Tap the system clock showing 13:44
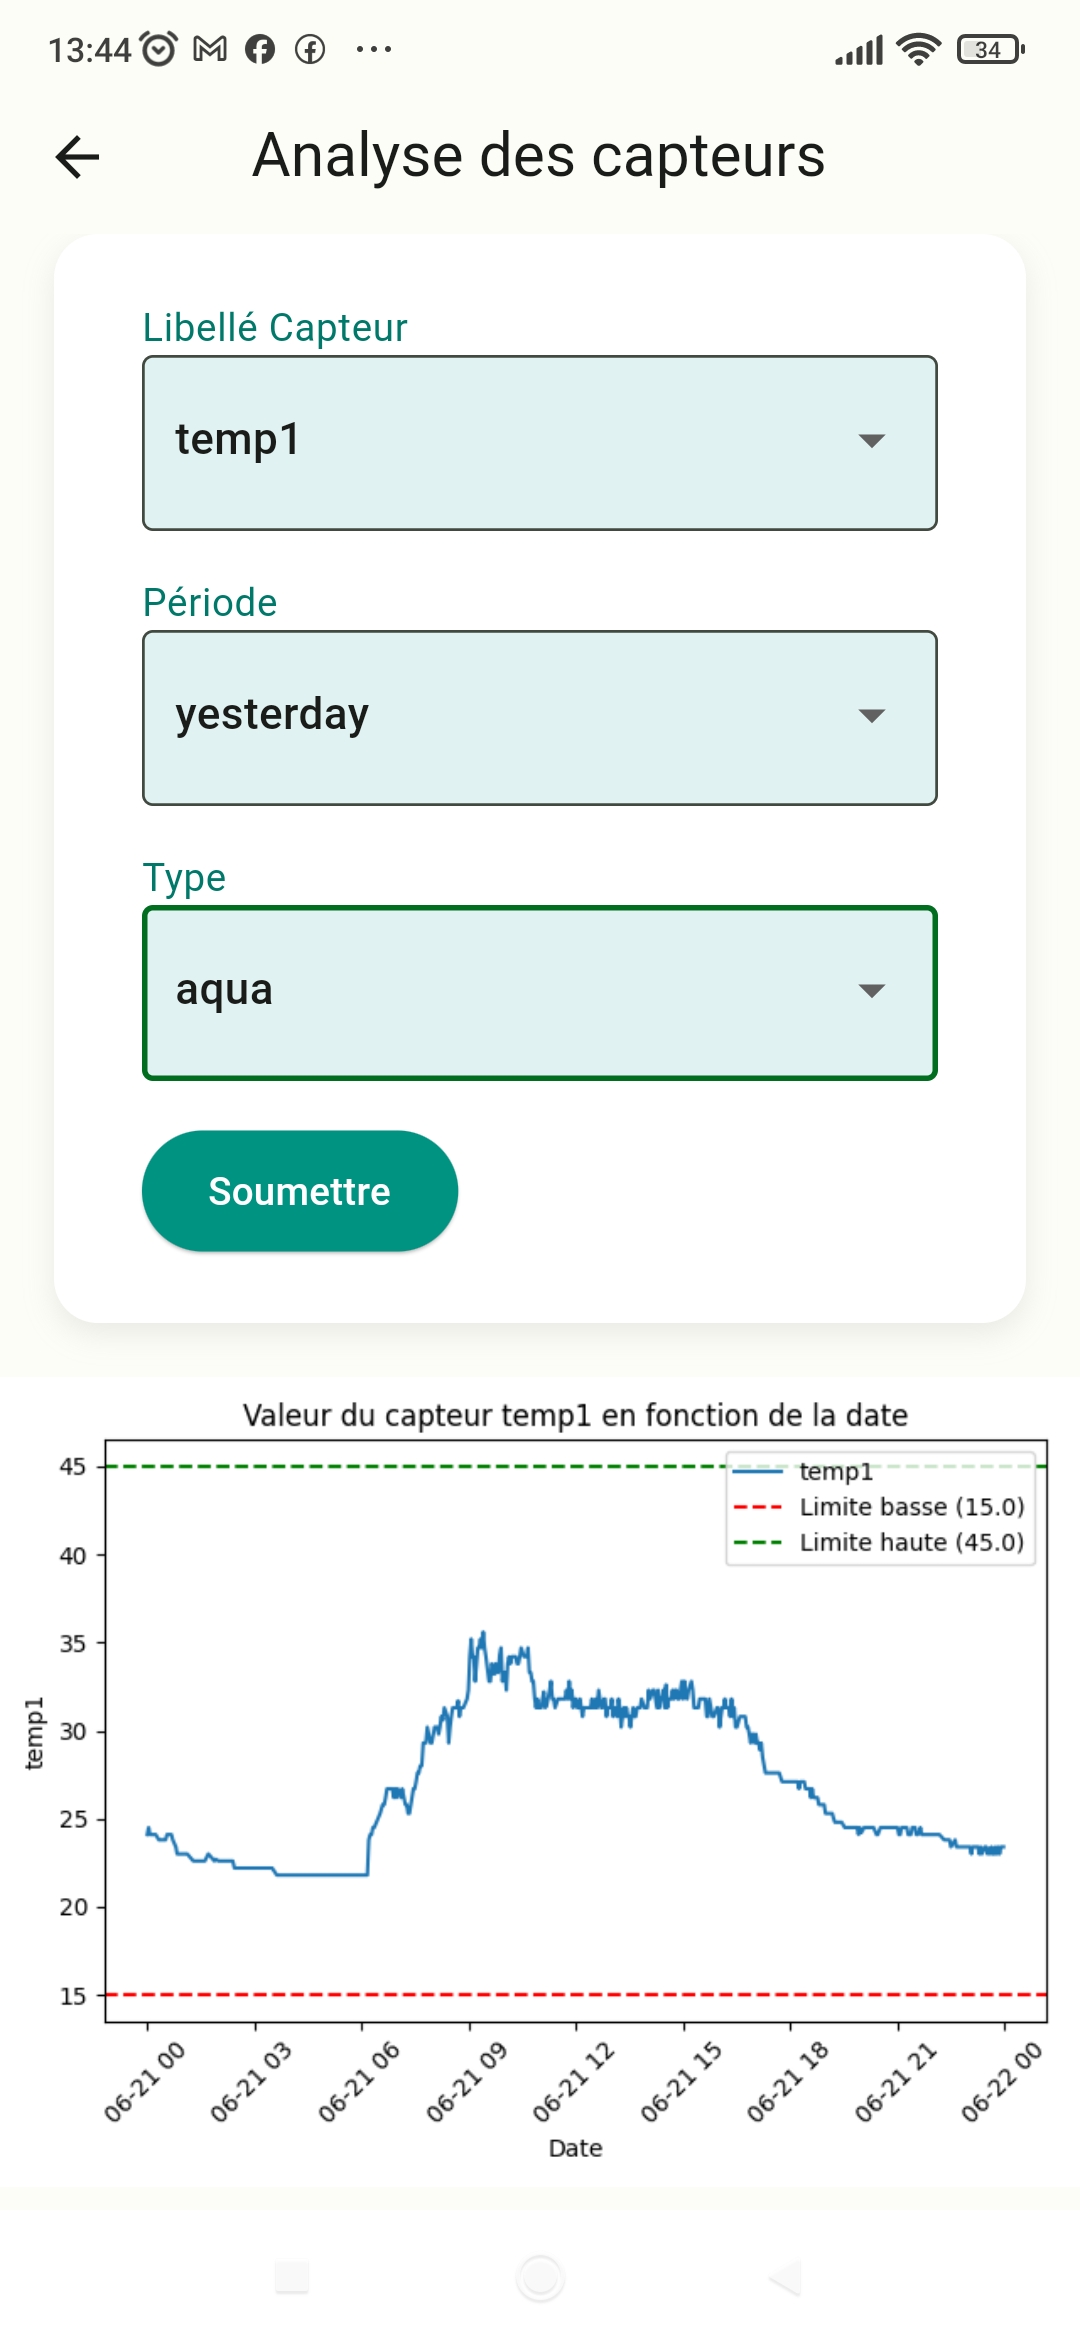This screenshot has width=1080, height=2340. 90,50
